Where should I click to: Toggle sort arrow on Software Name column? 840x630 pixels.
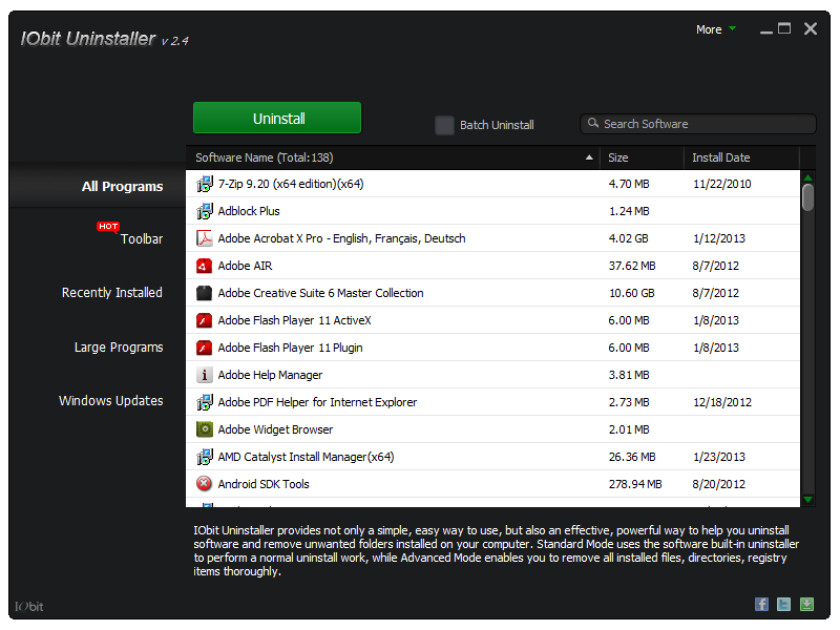[x=589, y=158]
